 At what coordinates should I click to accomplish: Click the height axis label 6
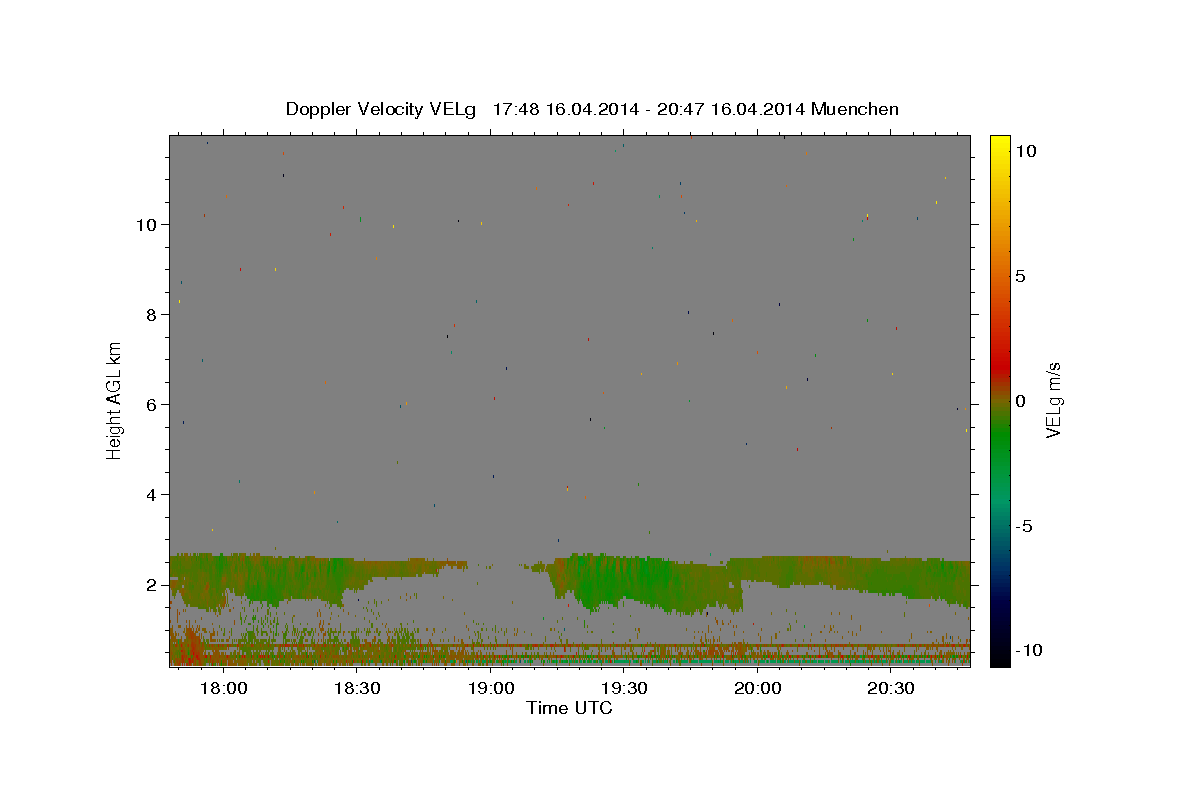[152, 405]
